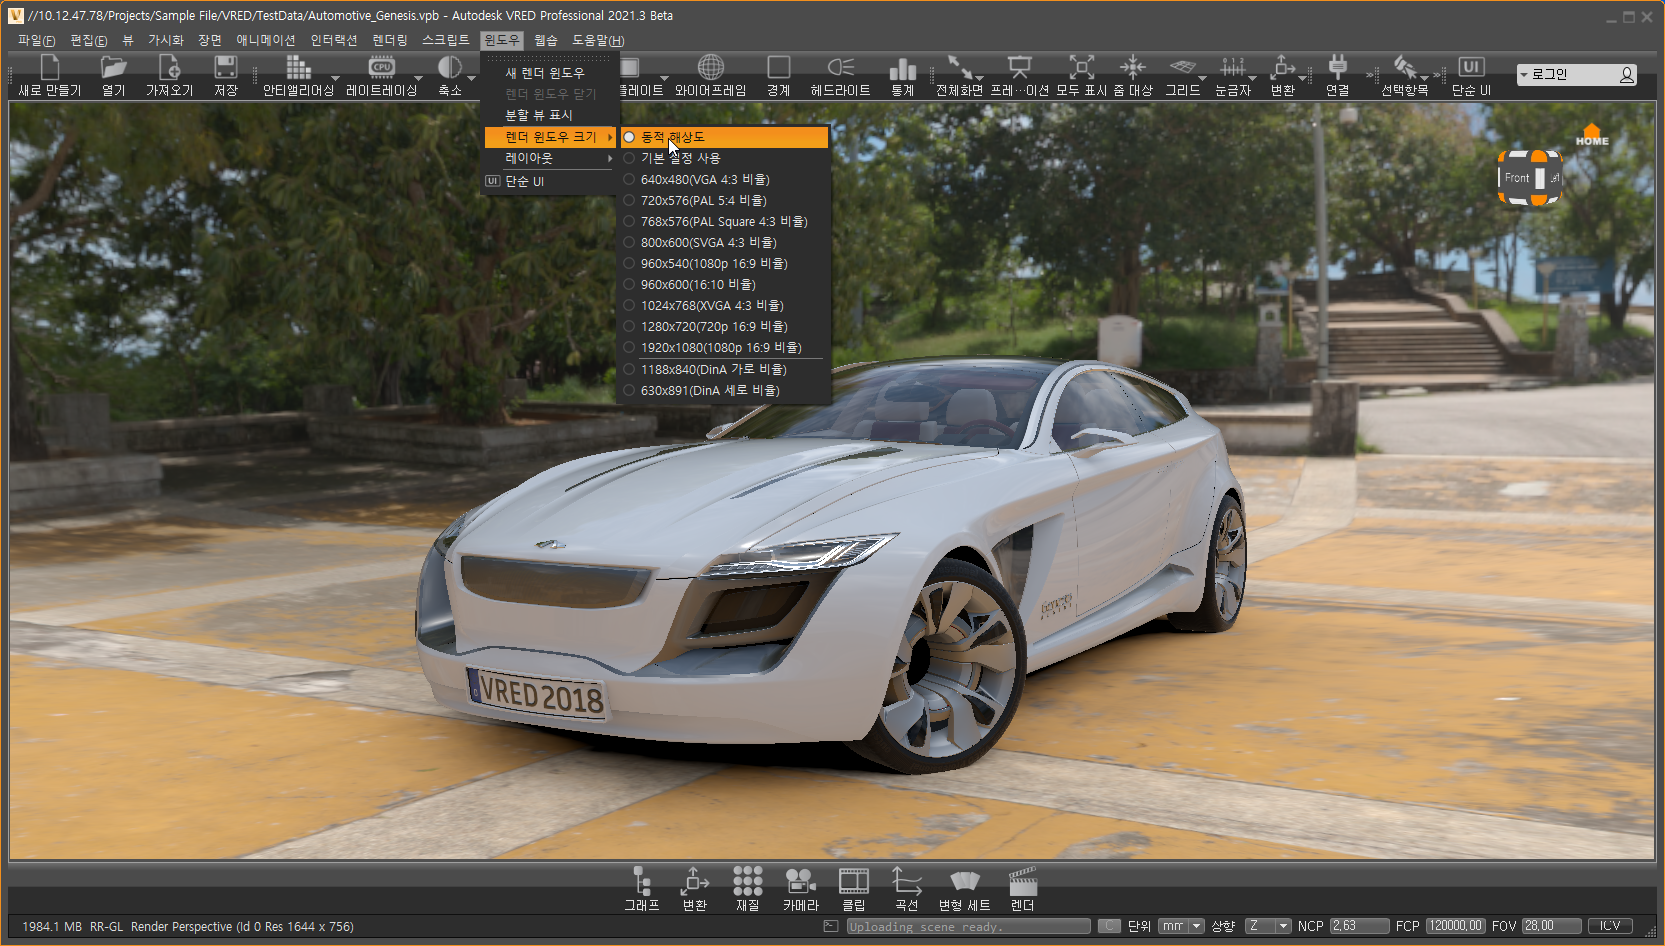Expand the 레이아웃 submenu

coord(550,159)
